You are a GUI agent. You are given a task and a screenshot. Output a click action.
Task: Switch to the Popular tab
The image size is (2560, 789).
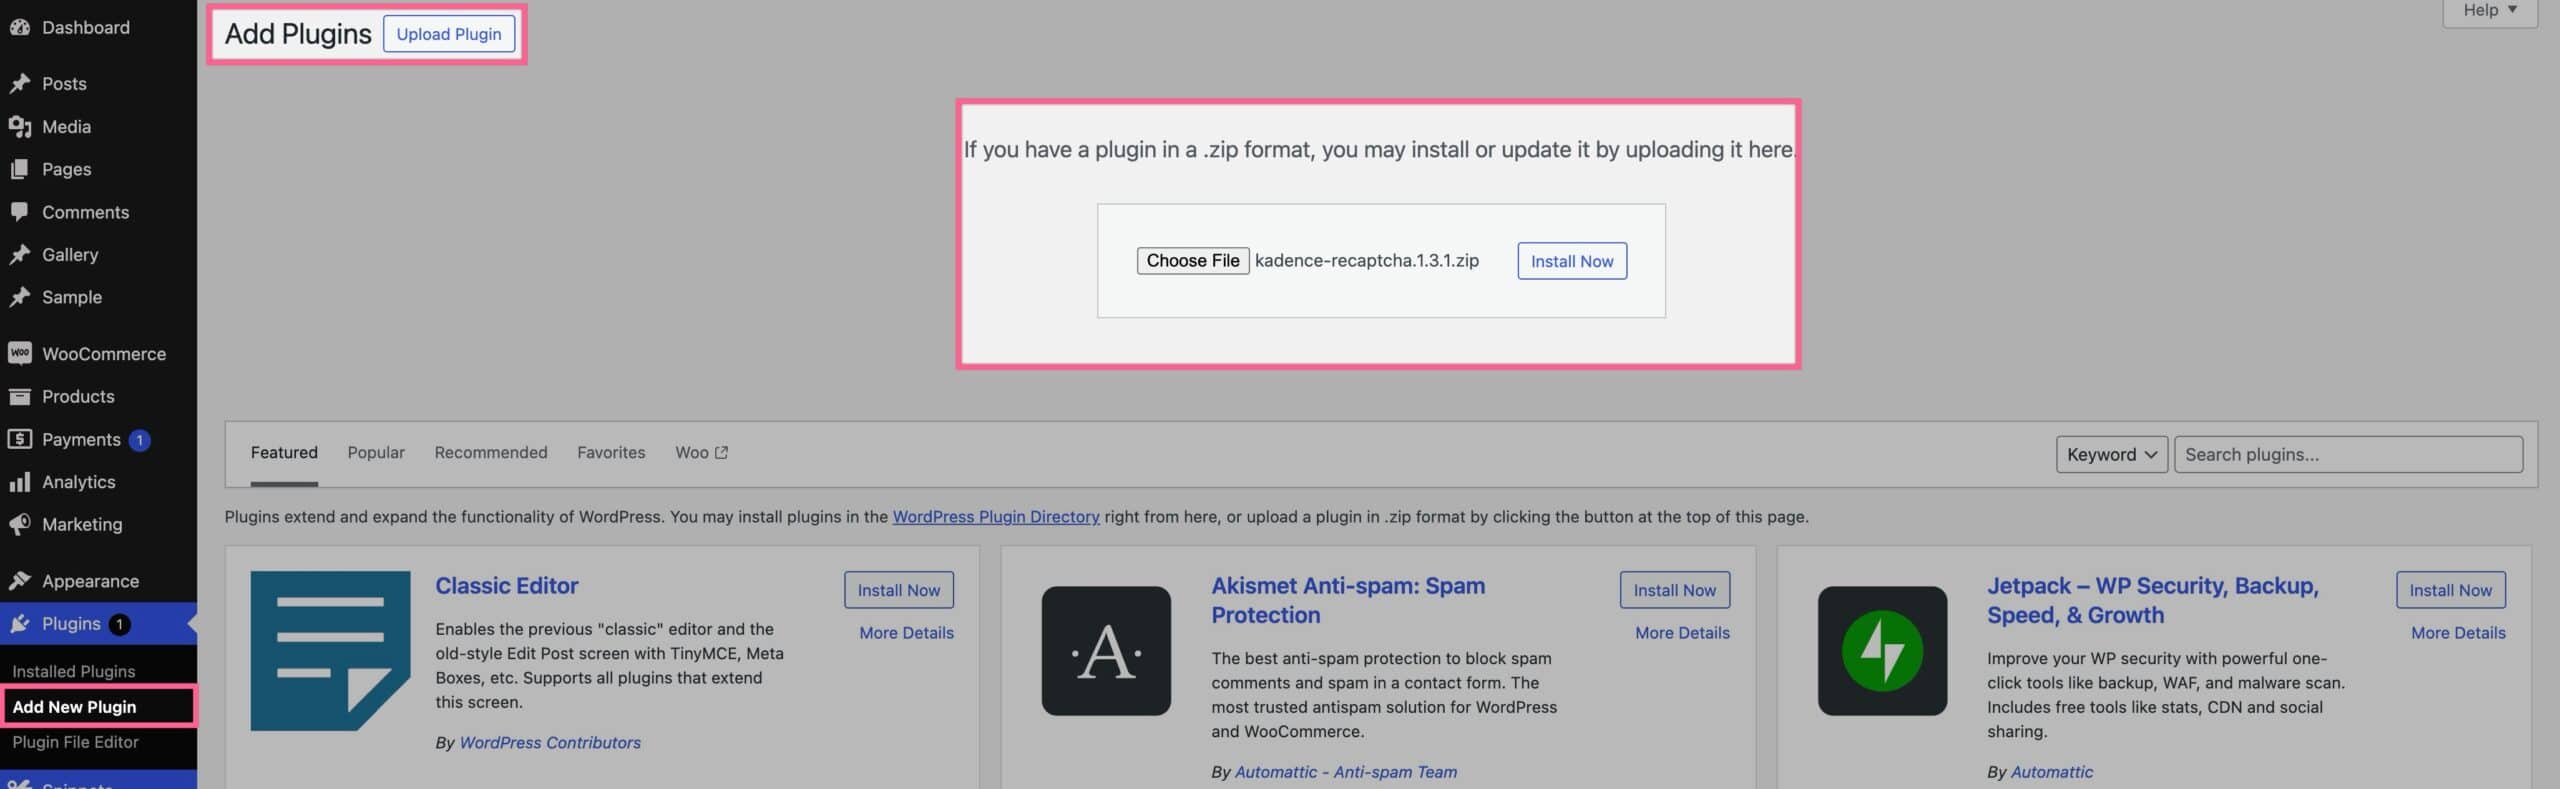[376, 453]
